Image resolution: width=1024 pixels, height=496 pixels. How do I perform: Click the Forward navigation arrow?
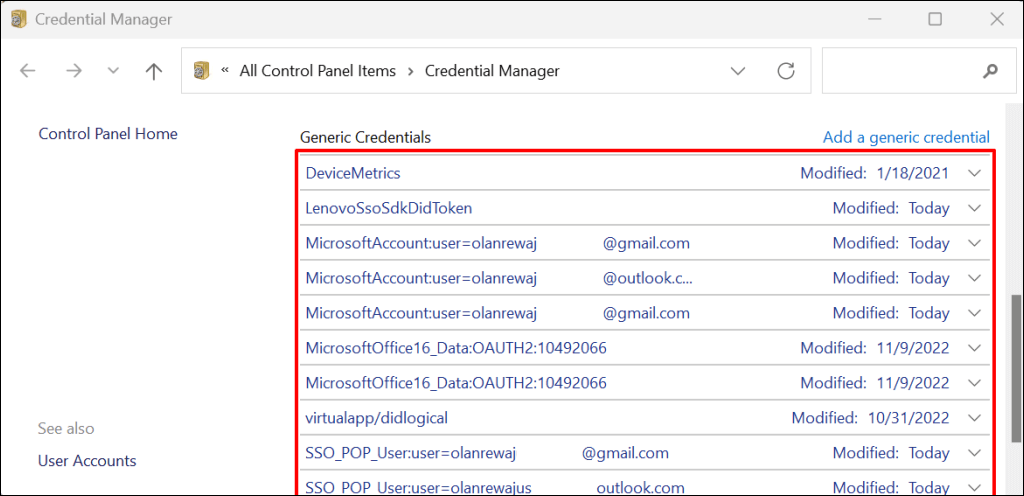tap(73, 71)
